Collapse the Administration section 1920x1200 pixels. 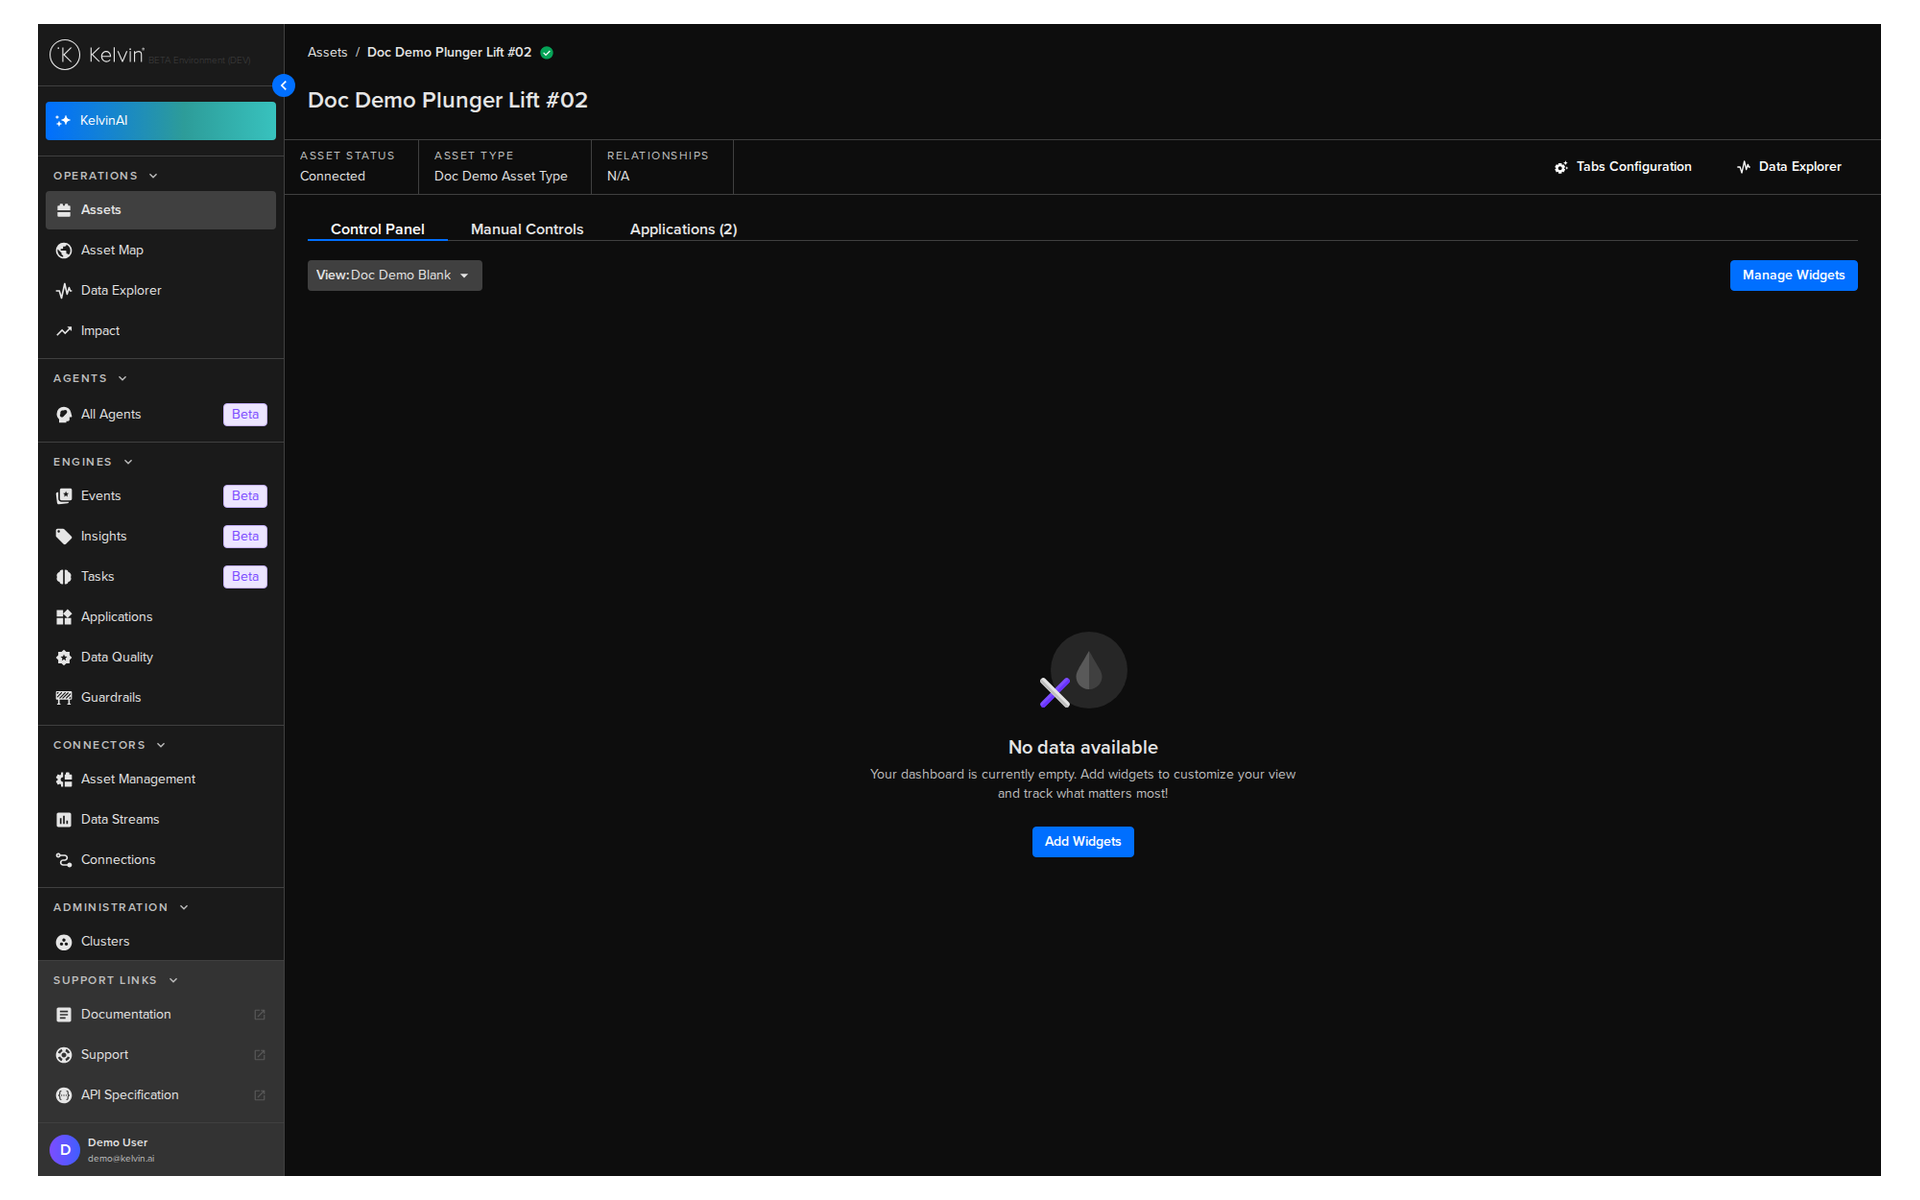click(184, 908)
